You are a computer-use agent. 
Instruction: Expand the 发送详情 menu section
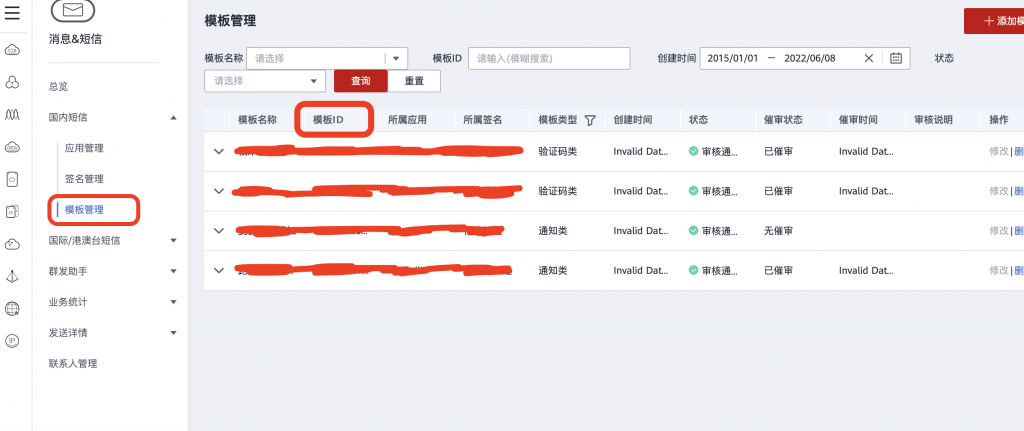point(173,332)
